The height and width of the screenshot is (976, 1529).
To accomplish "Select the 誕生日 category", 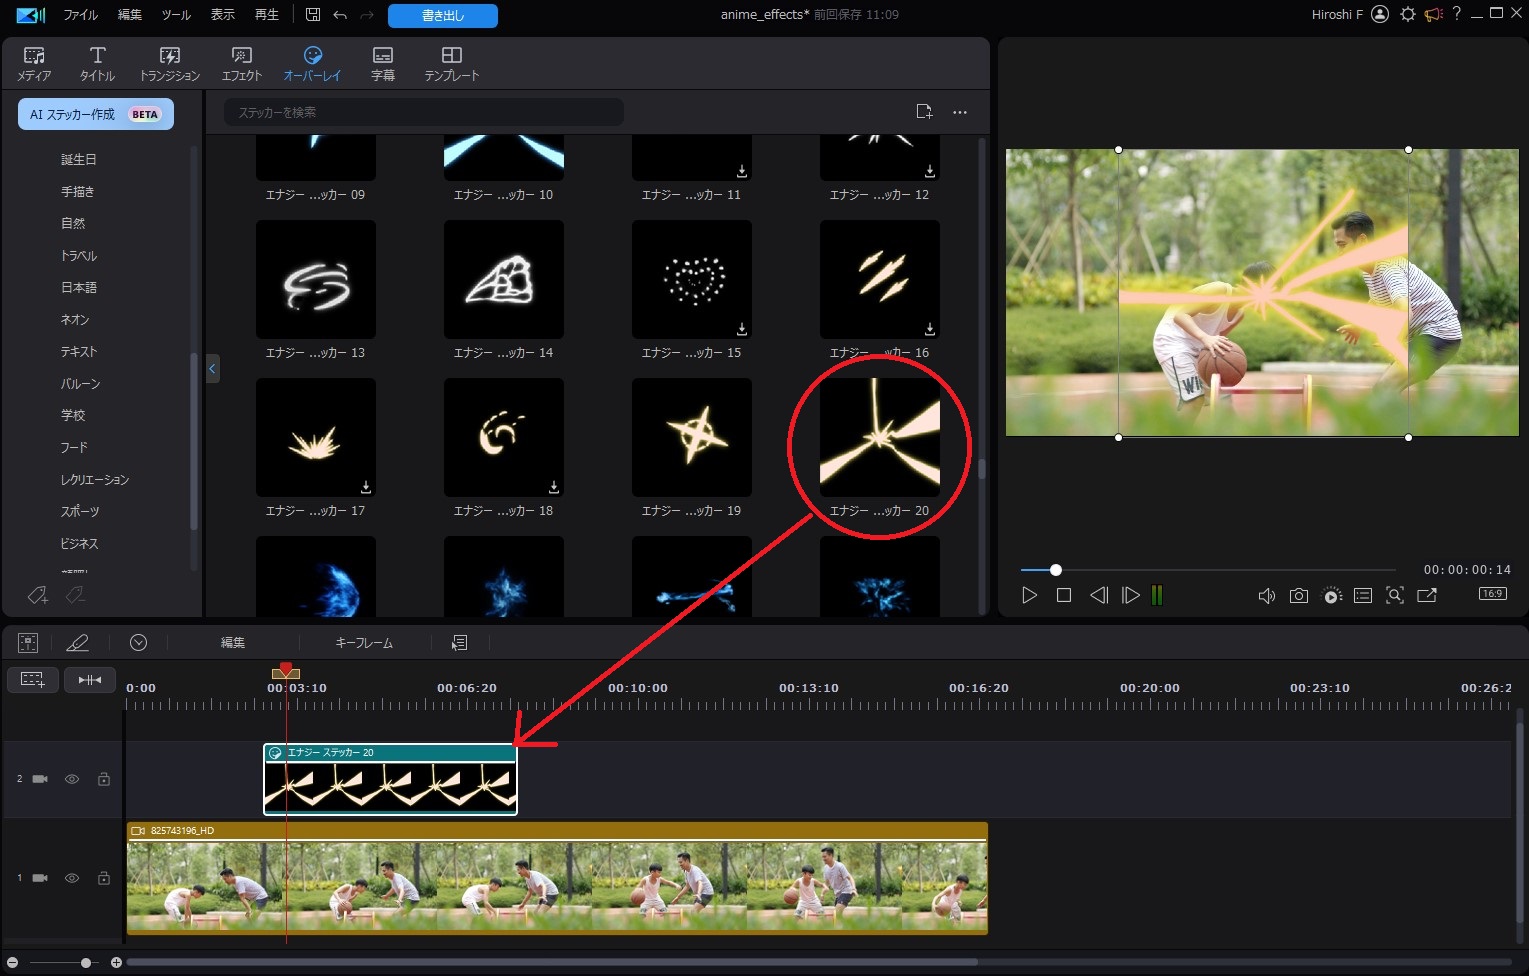I will (79, 159).
